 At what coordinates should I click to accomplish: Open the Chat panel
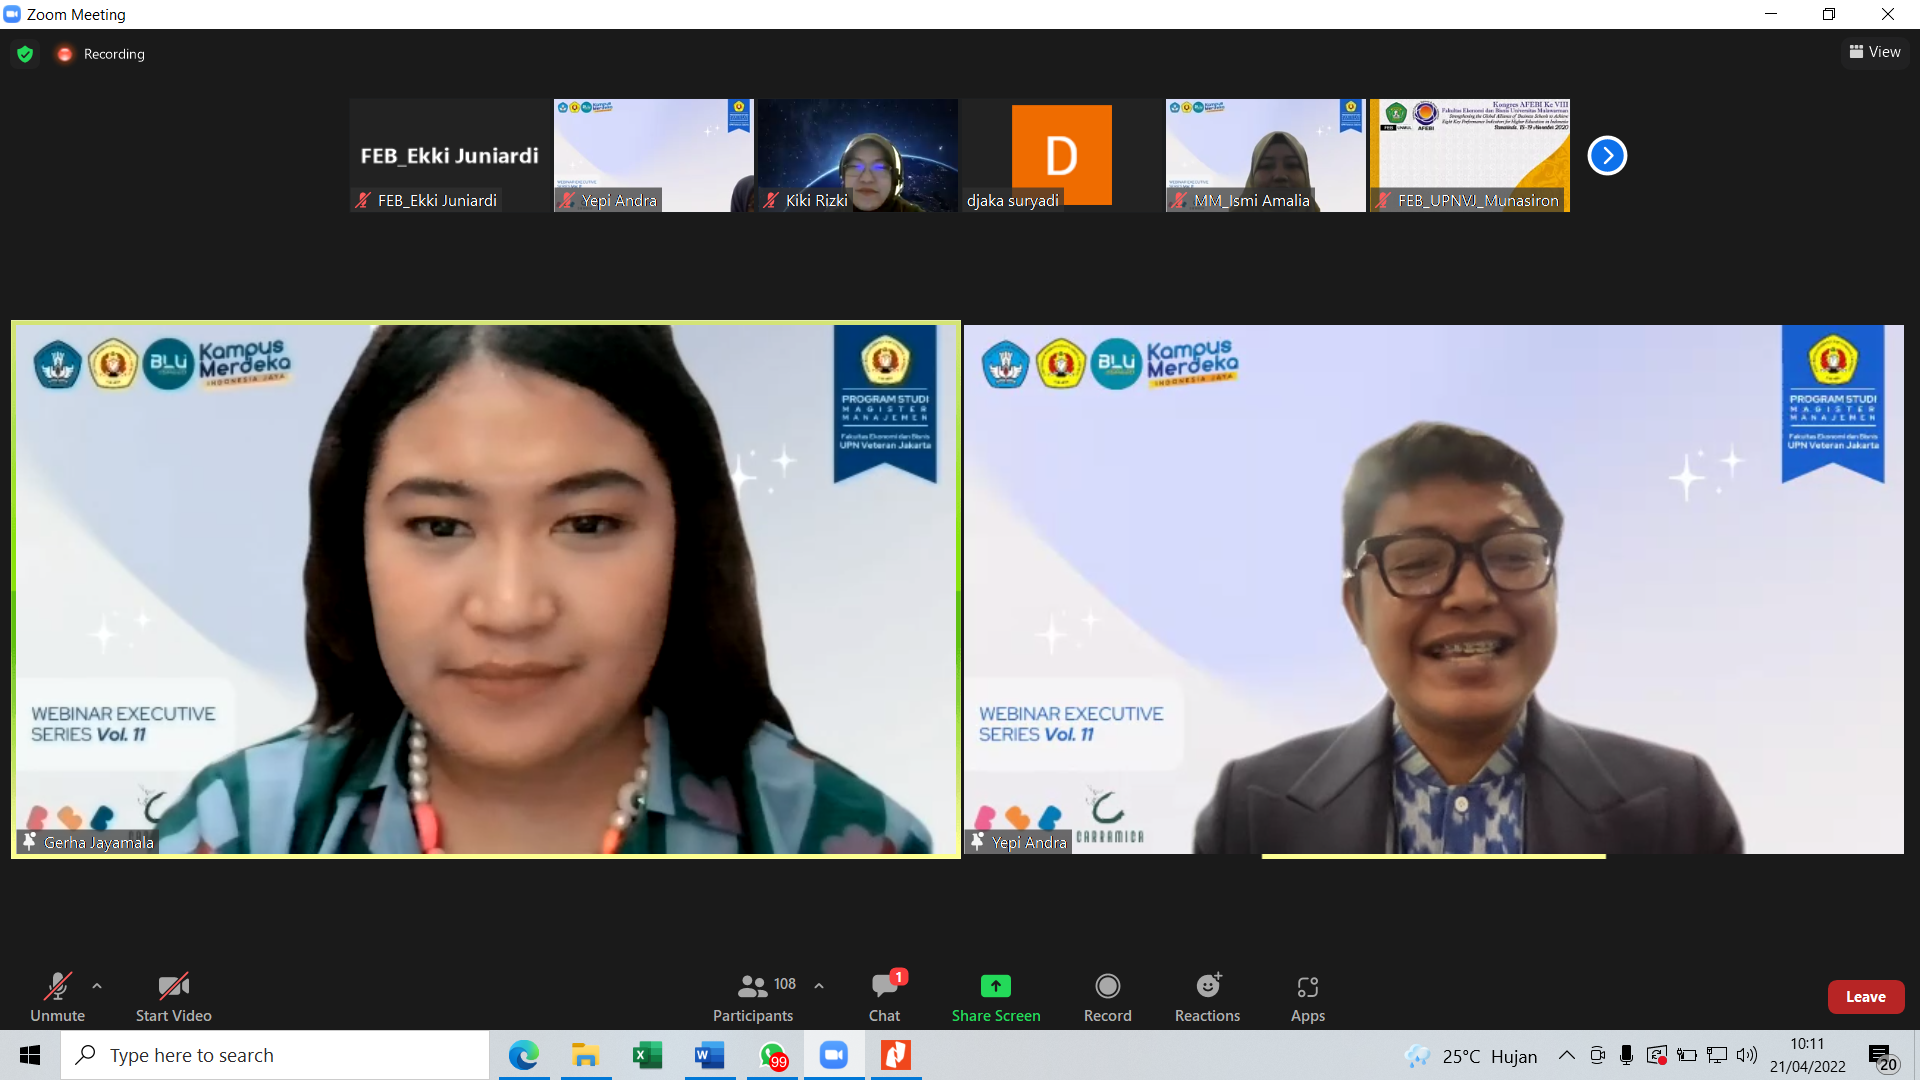tap(884, 996)
